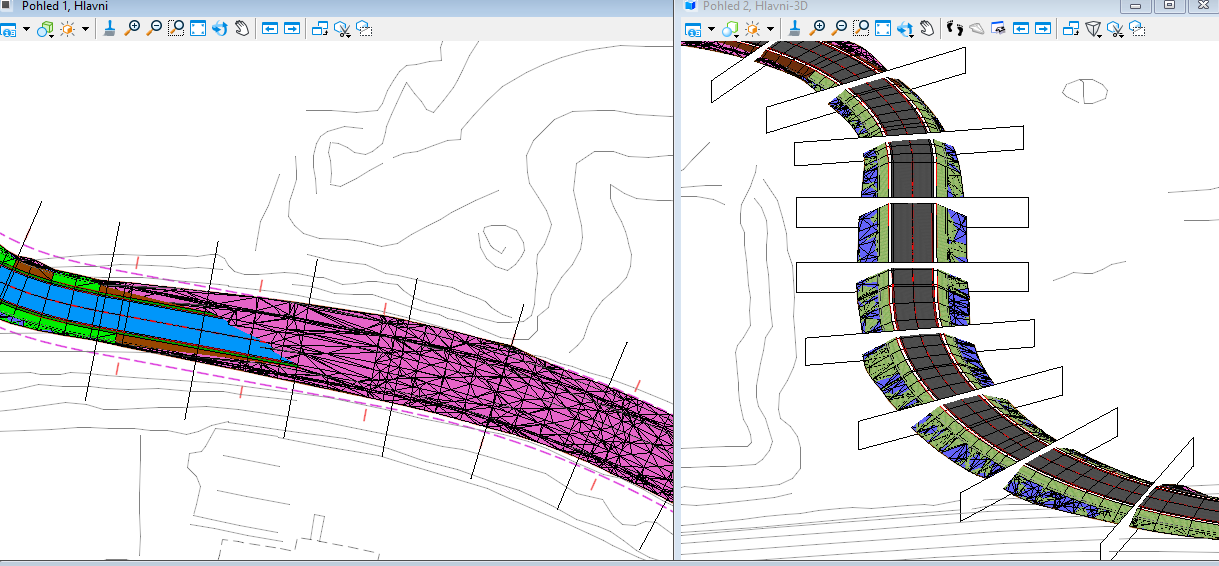Open View Attributes in Pohled 1
The width and height of the screenshot is (1219, 566).
tap(9, 29)
